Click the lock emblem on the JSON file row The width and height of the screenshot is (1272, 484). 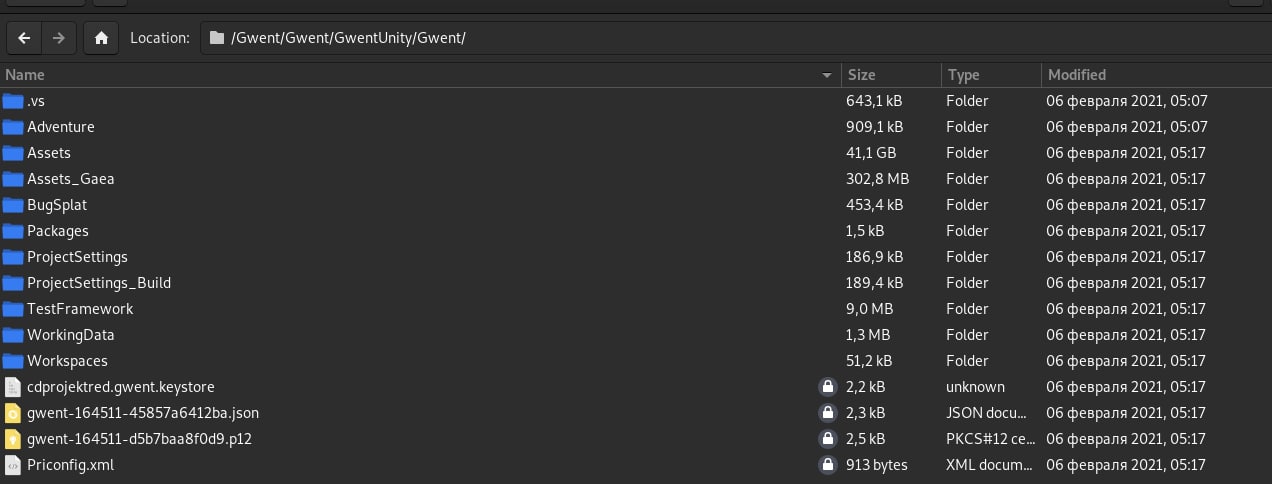tap(827, 413)
